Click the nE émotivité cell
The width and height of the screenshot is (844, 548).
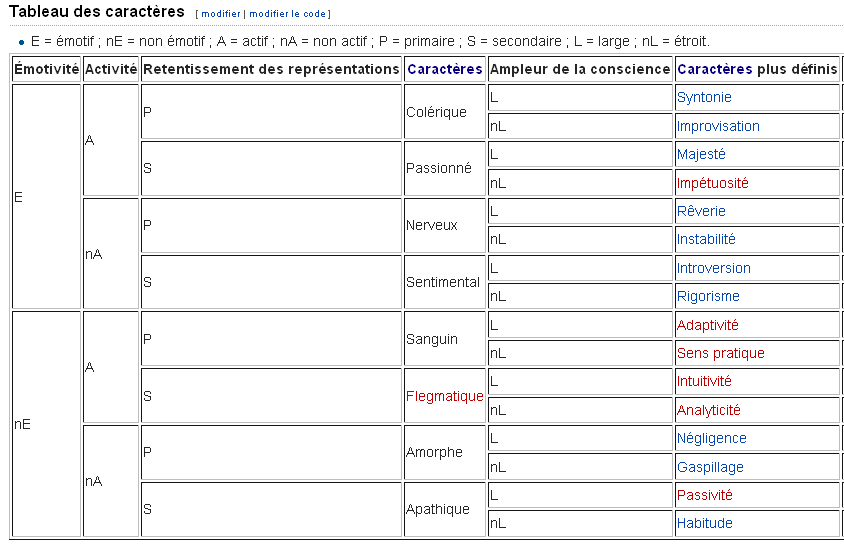[46, 424]
